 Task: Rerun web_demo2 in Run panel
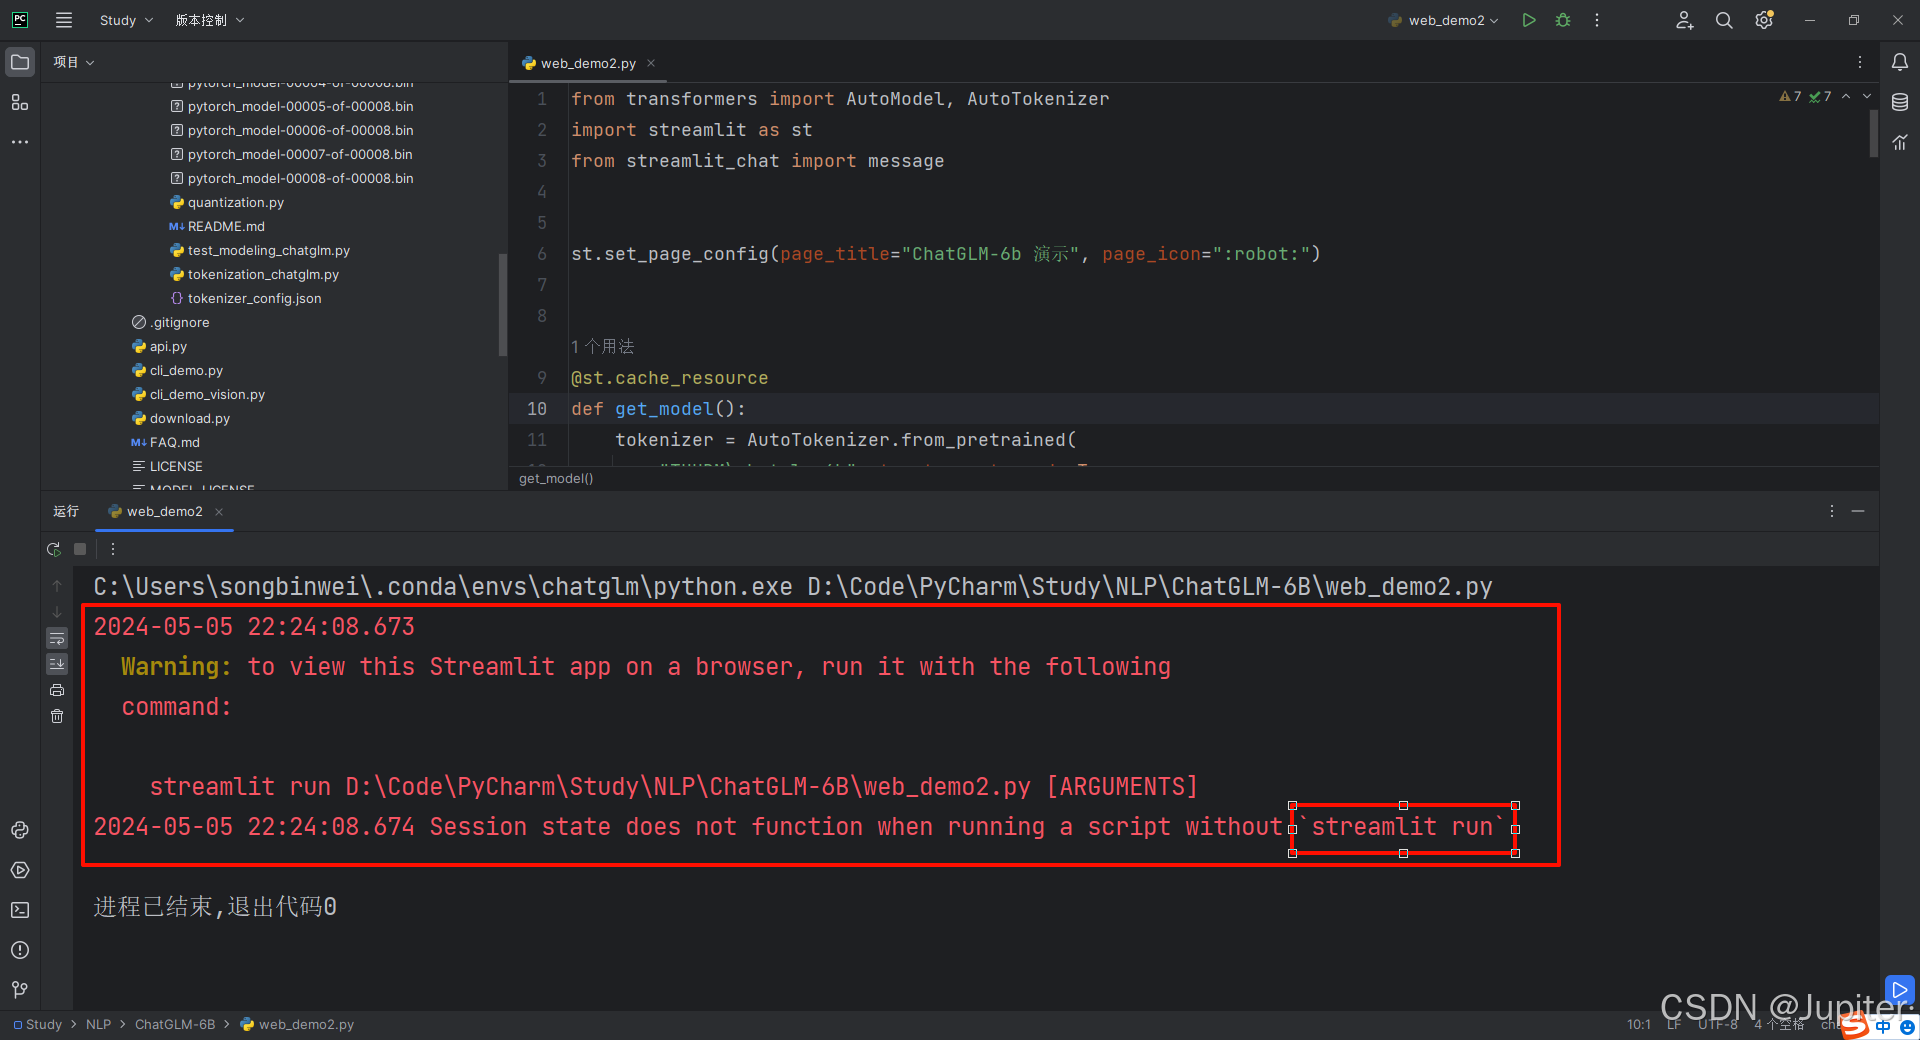point(54,549)
